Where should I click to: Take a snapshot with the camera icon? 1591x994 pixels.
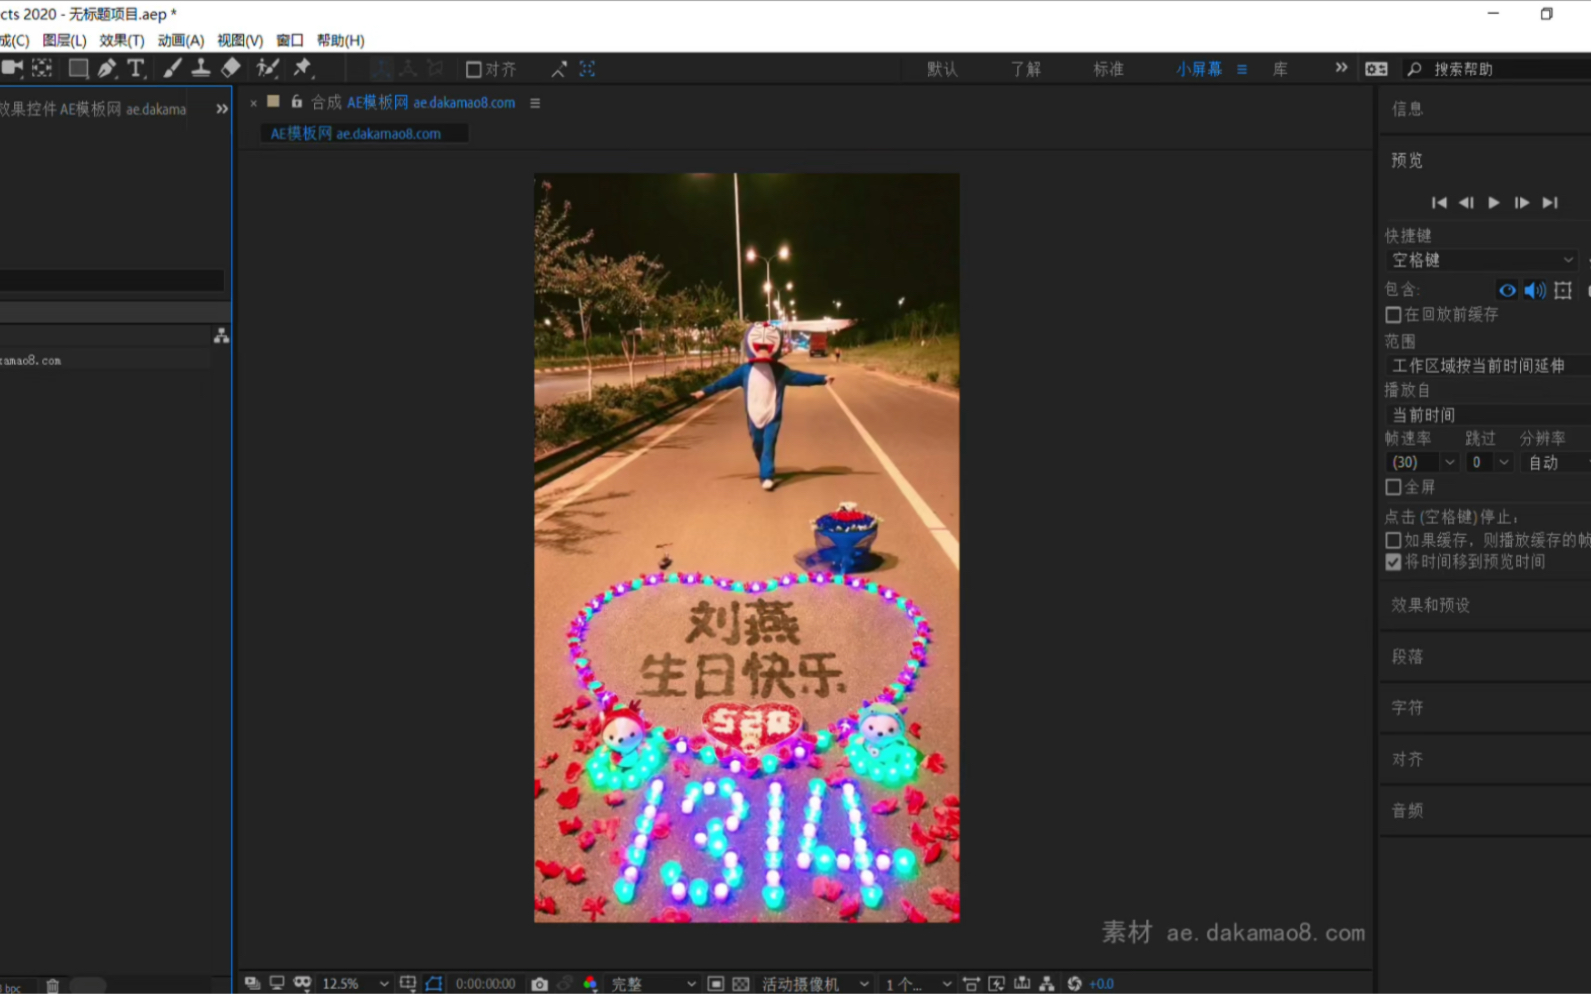539,984
